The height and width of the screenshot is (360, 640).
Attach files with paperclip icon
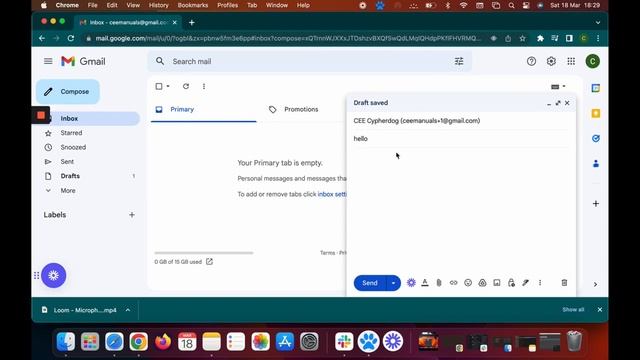[439, 282]
